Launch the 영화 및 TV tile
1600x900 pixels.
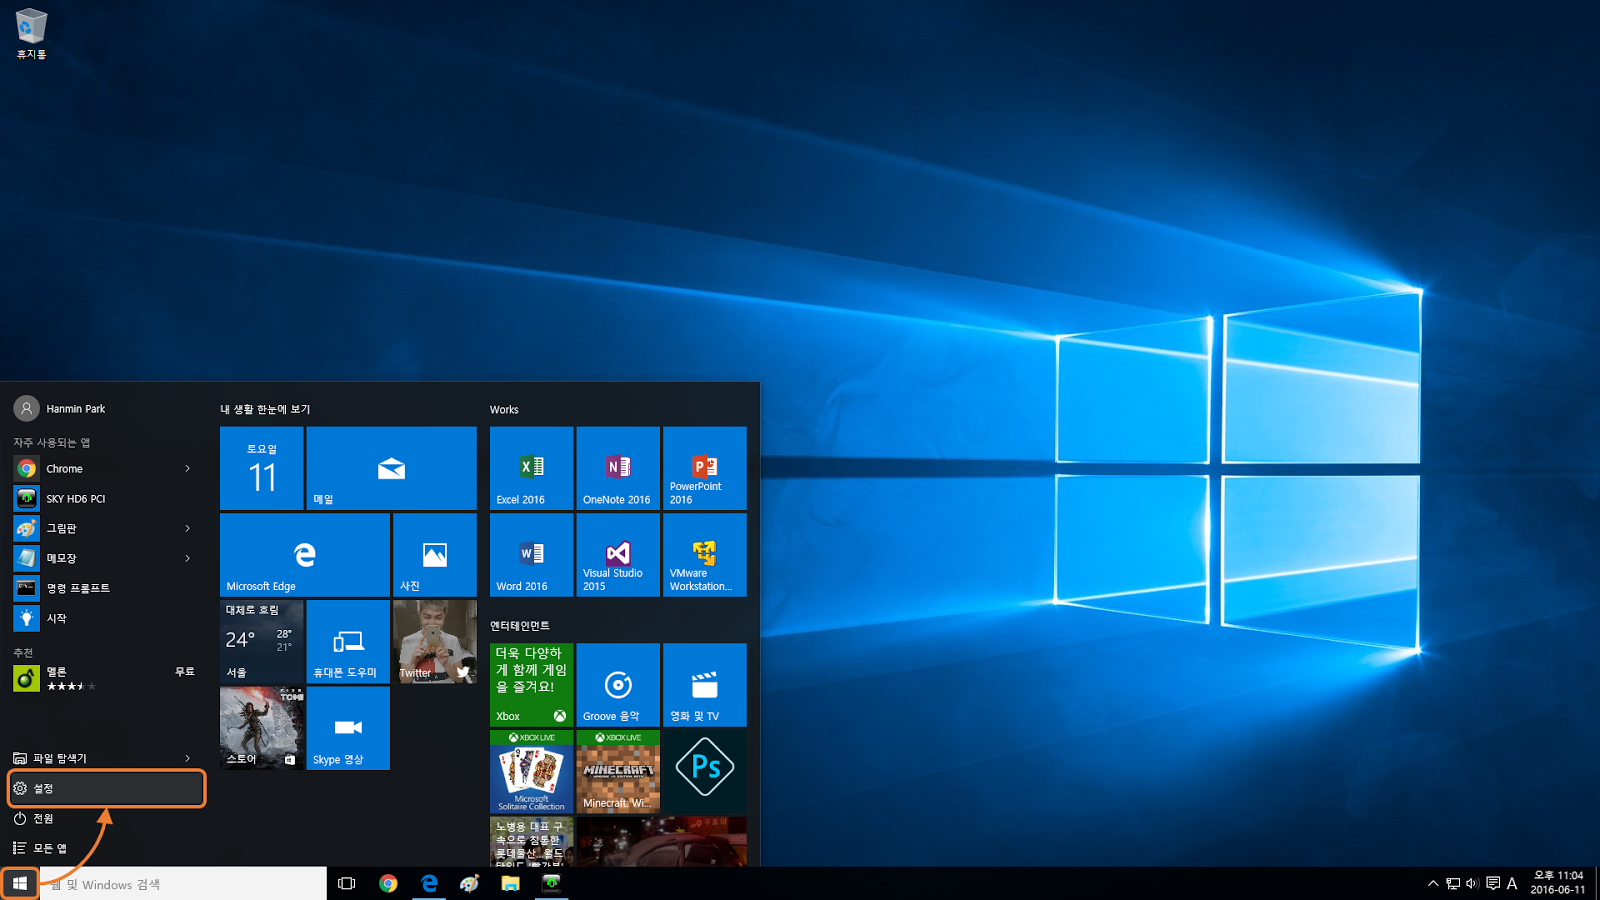[704, 684]
